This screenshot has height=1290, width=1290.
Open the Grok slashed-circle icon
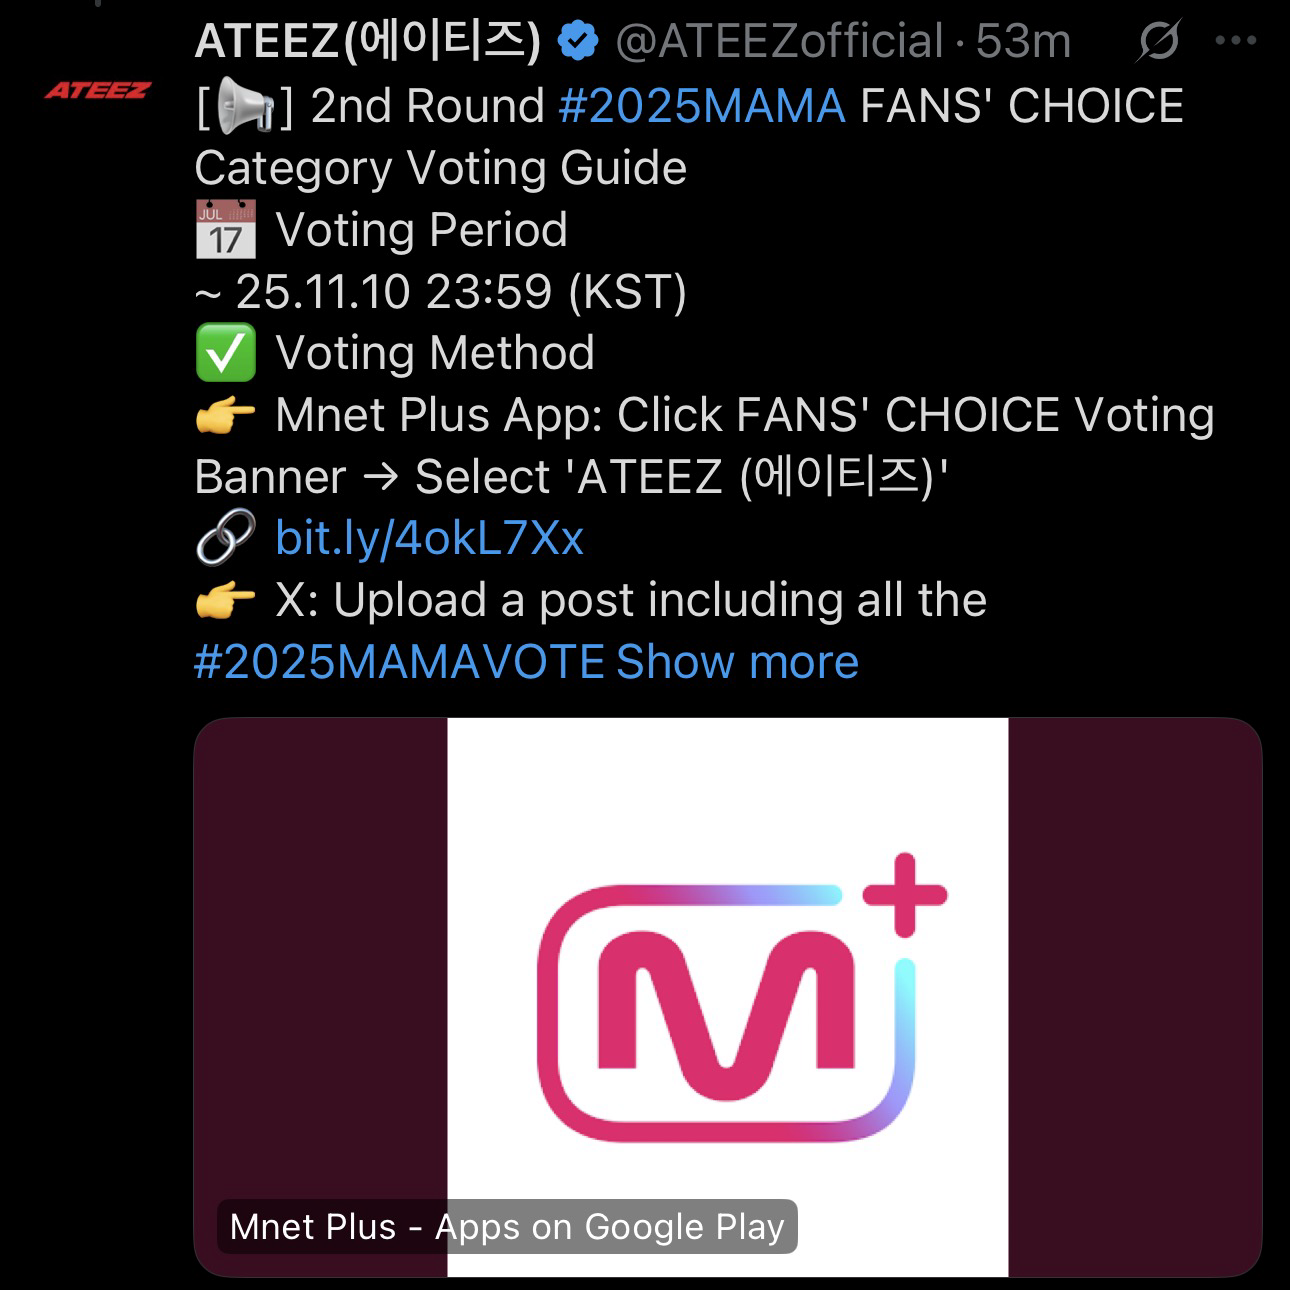(x=1159, y=41)
